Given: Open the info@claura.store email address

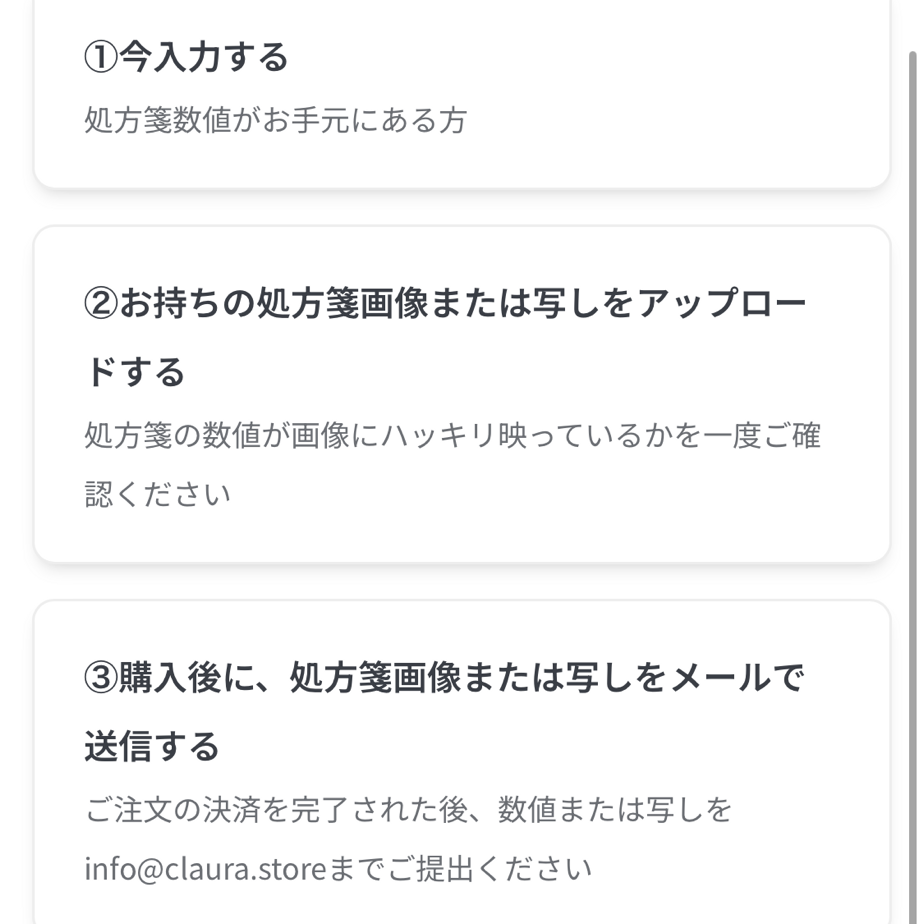Looking at the screenshot, I should (x=205, y=868).
